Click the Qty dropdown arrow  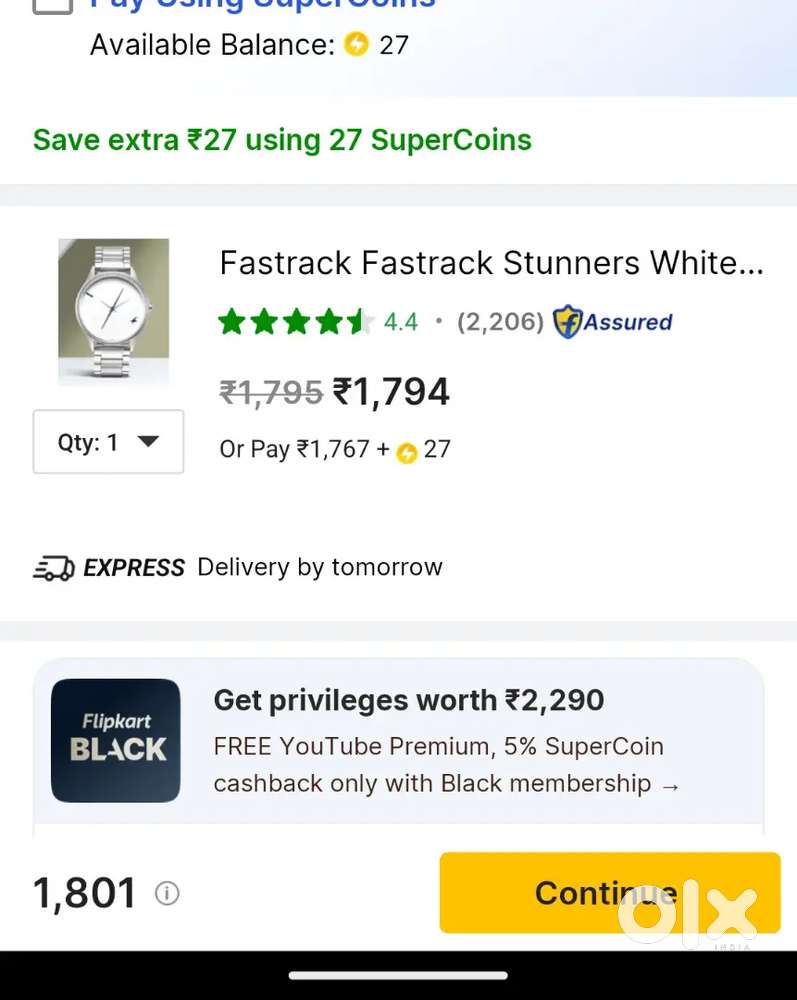[148, 441]
